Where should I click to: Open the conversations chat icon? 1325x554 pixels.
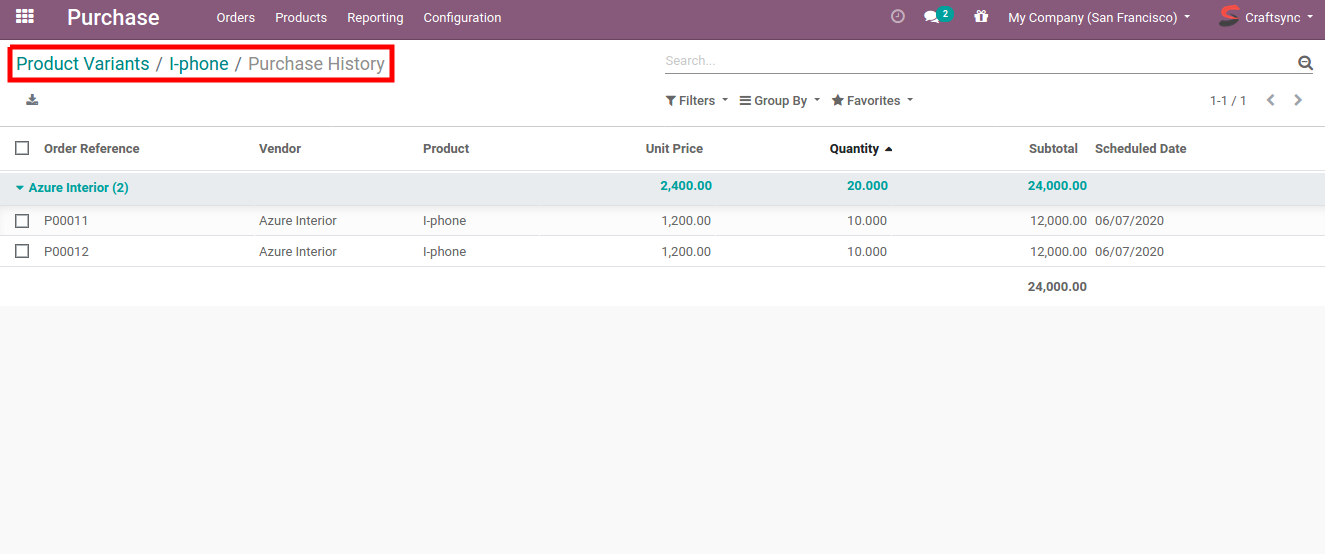[x=932, y=17]
